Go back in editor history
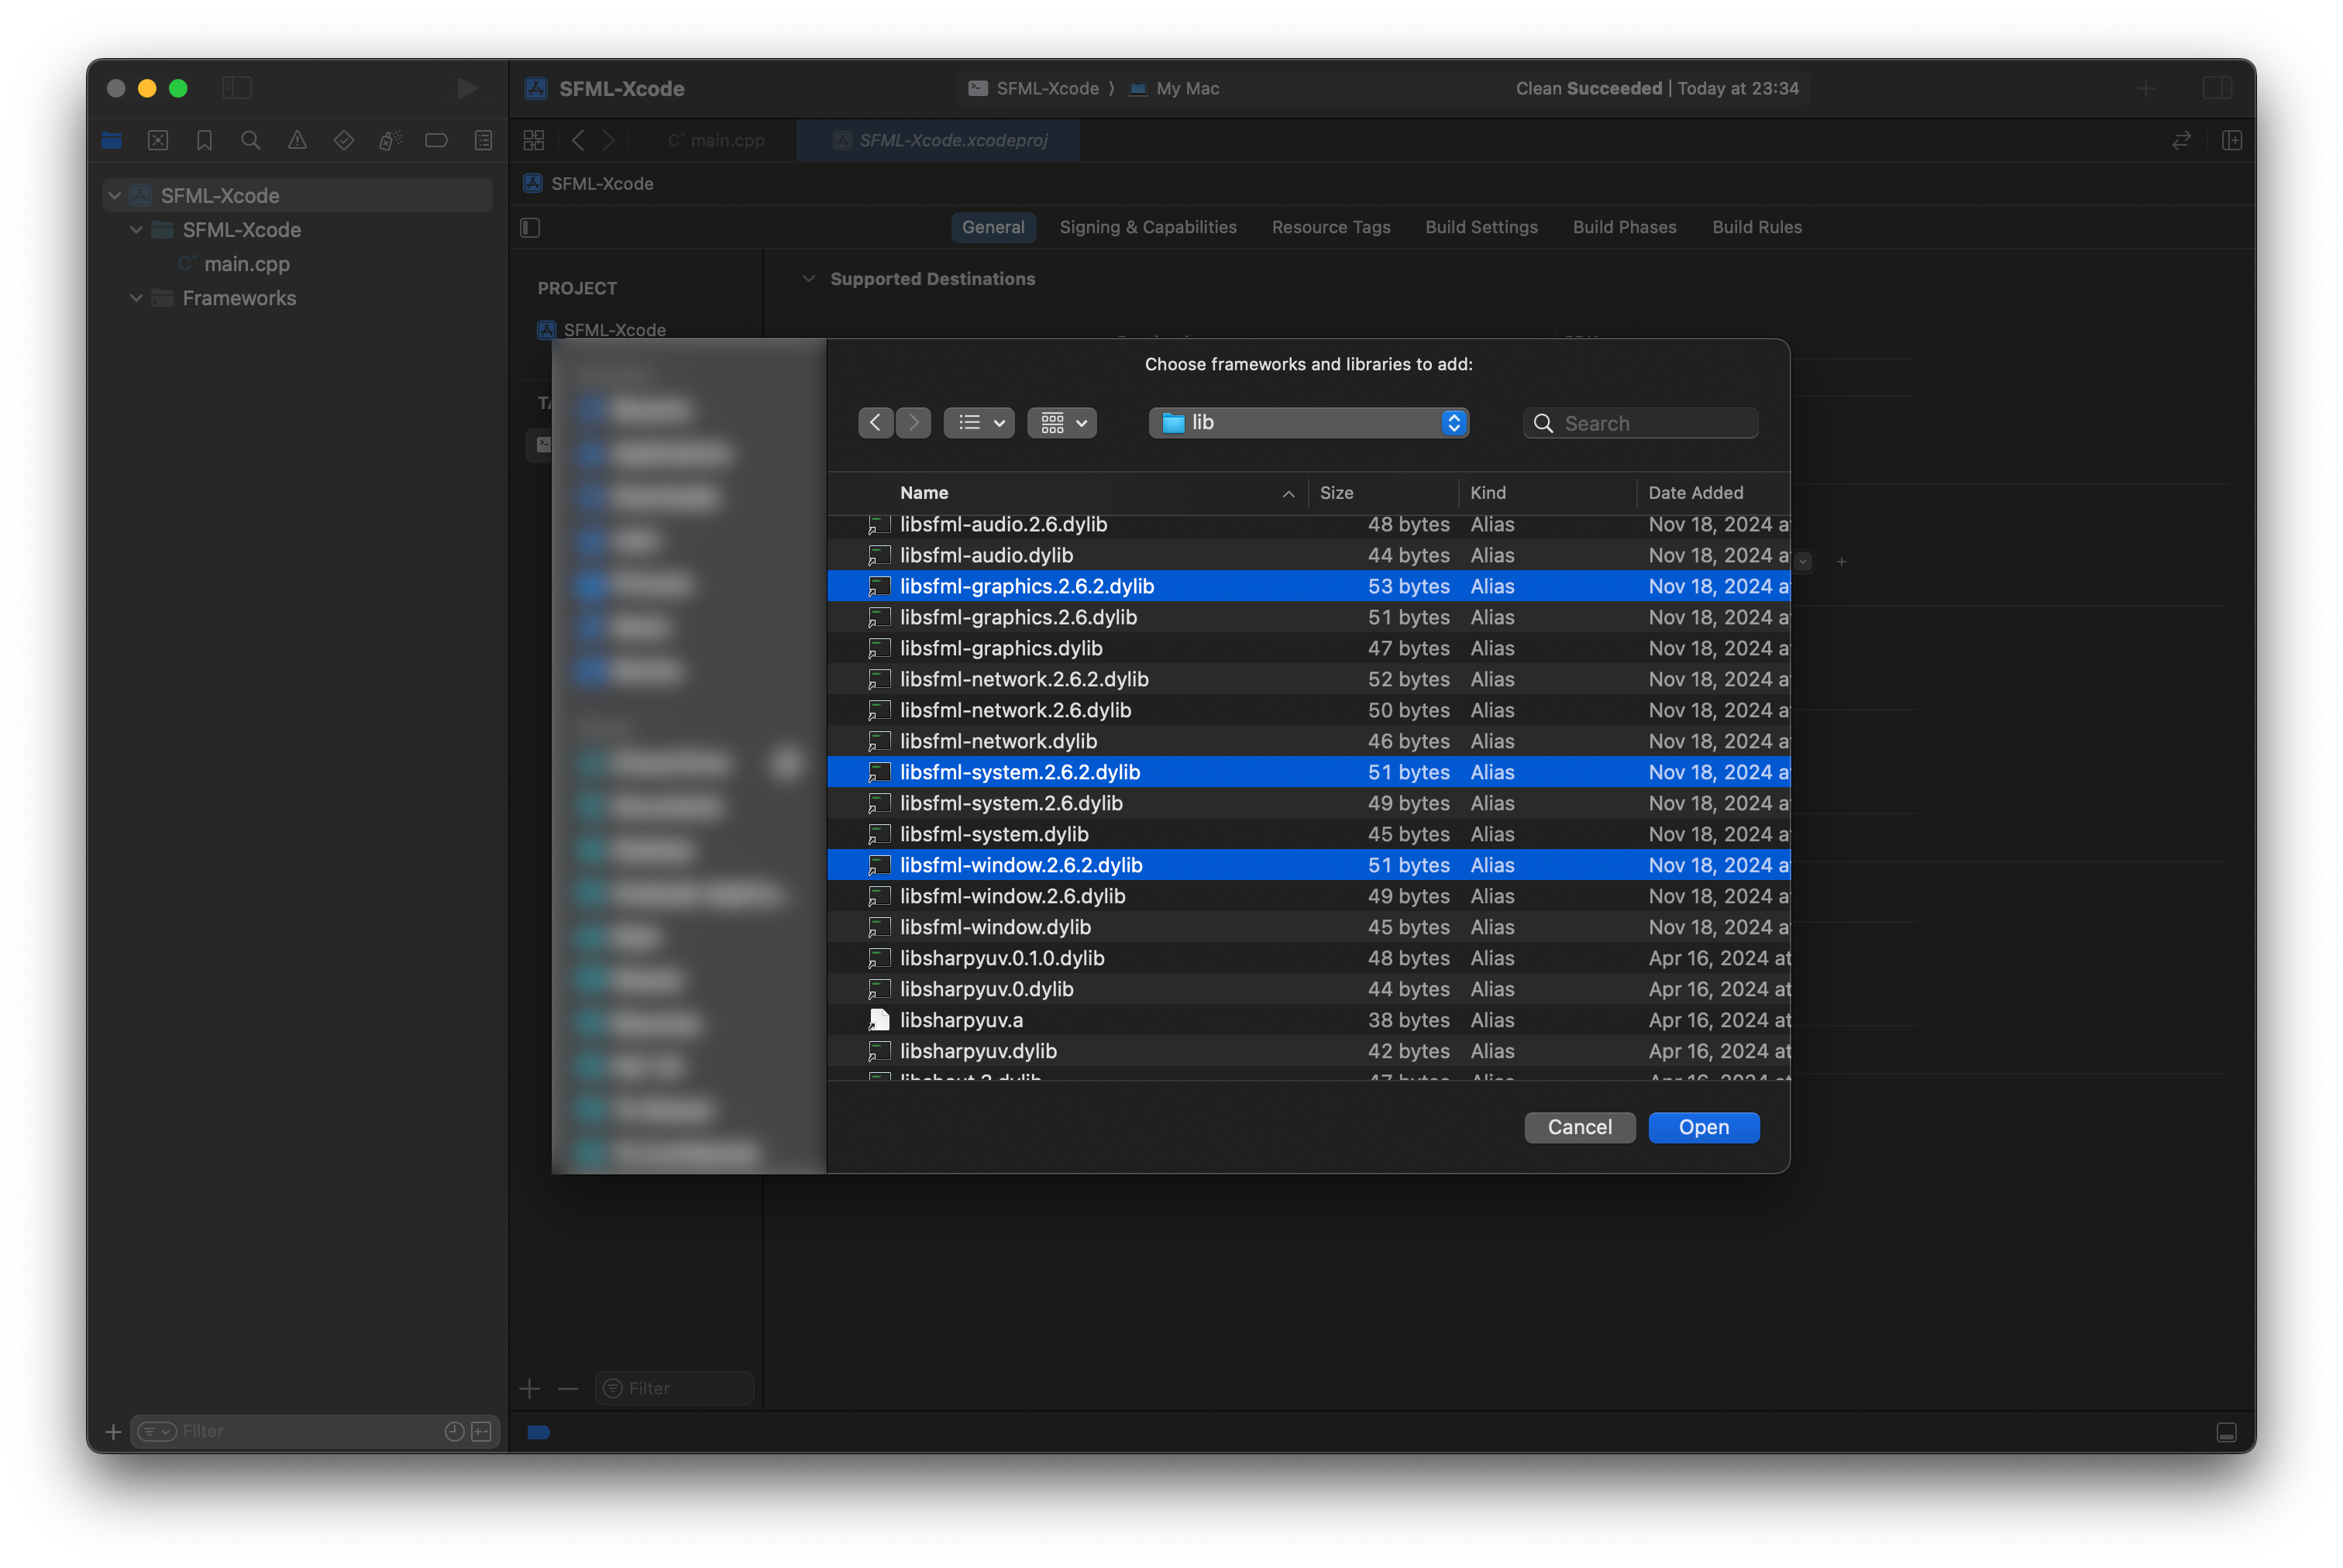Screen dimensions: 2343x1568 (x=578, y=141)
